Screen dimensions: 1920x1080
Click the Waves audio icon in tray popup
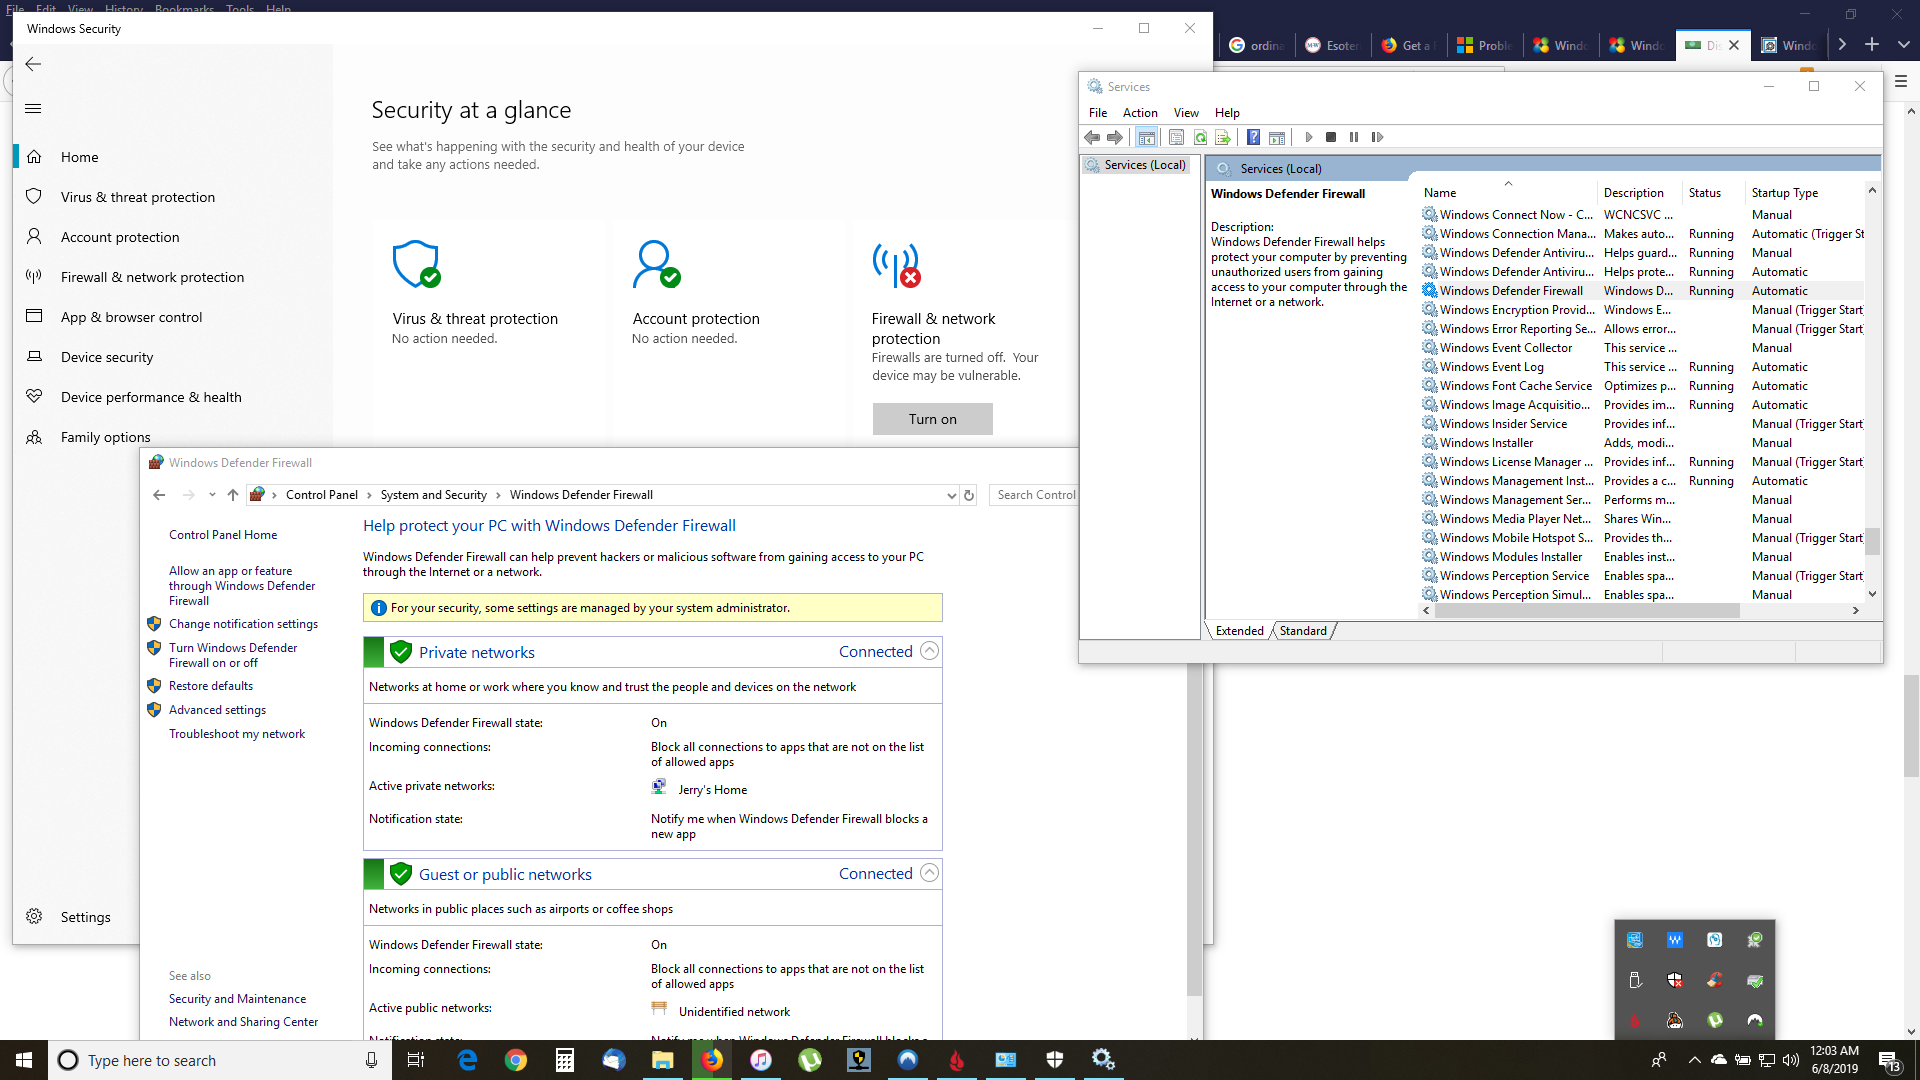[x=1675, y=940]
